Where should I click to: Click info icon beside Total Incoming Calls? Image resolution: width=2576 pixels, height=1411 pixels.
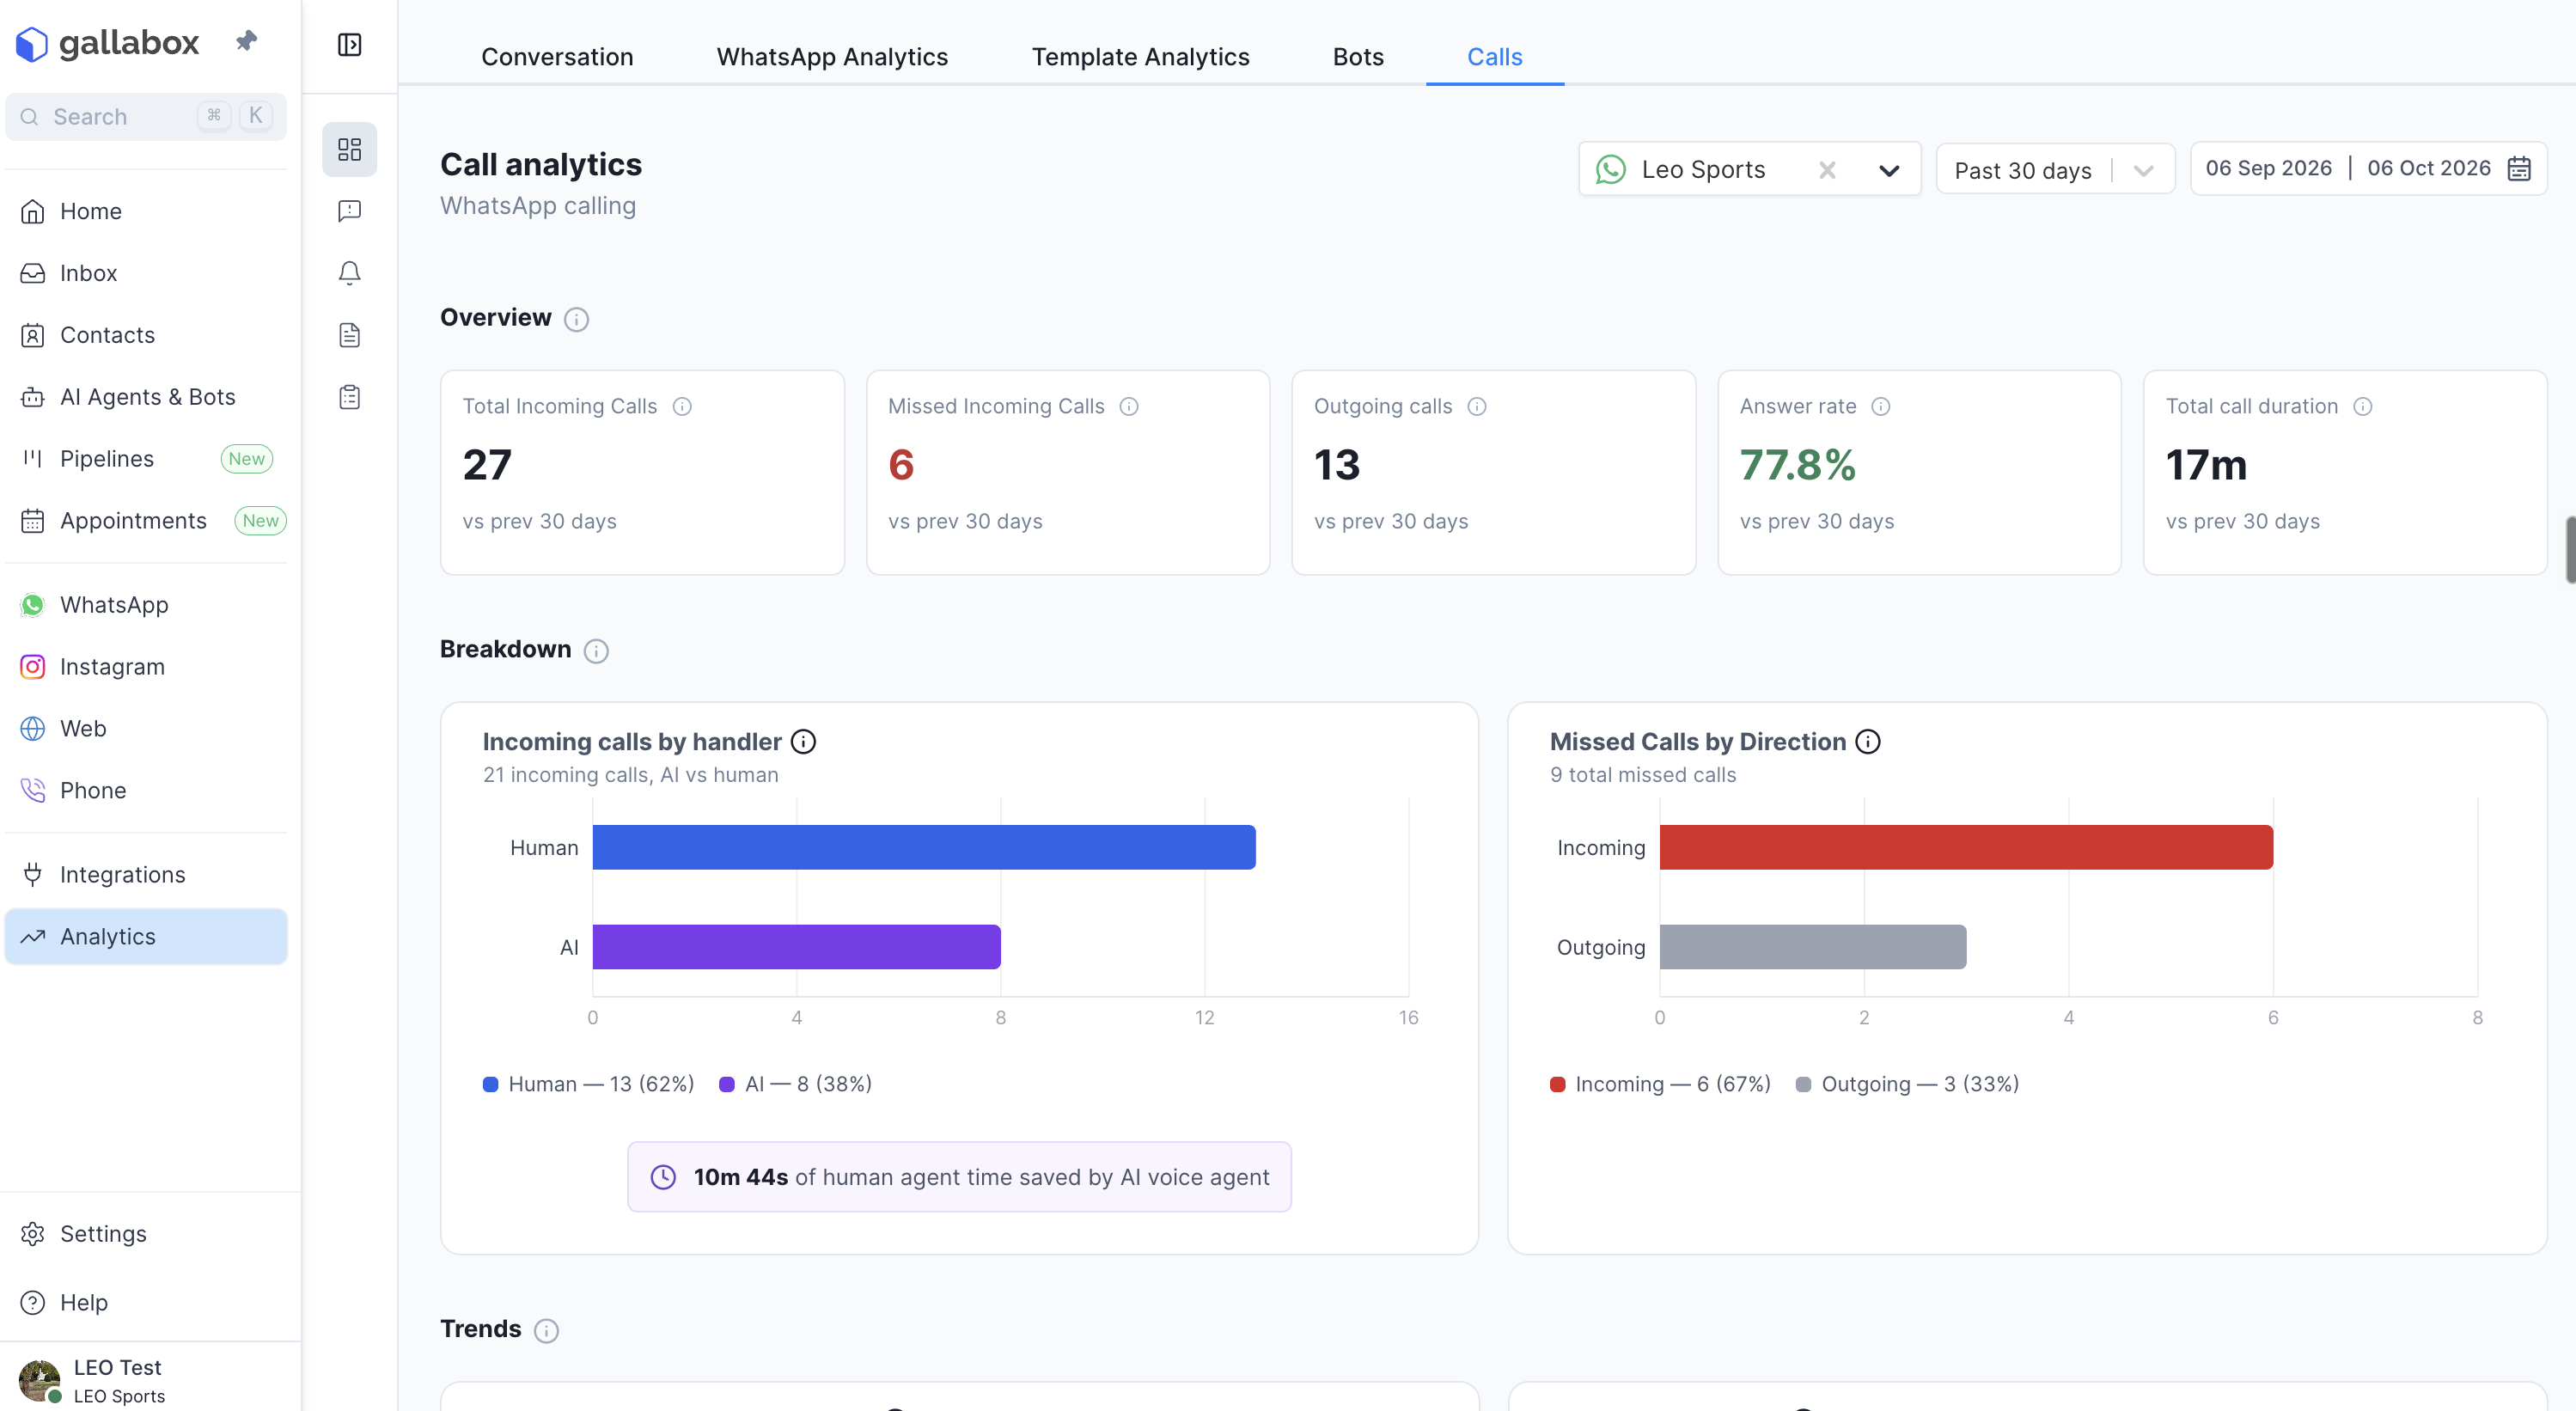click(682, 406)
